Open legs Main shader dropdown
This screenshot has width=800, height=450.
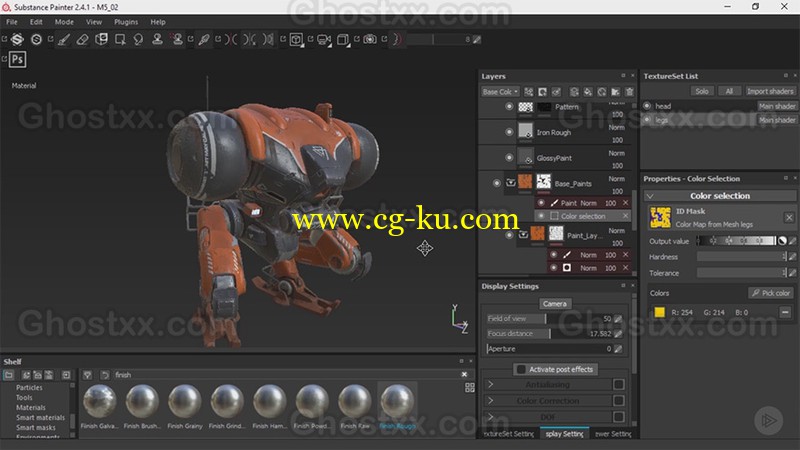(777, 120)
